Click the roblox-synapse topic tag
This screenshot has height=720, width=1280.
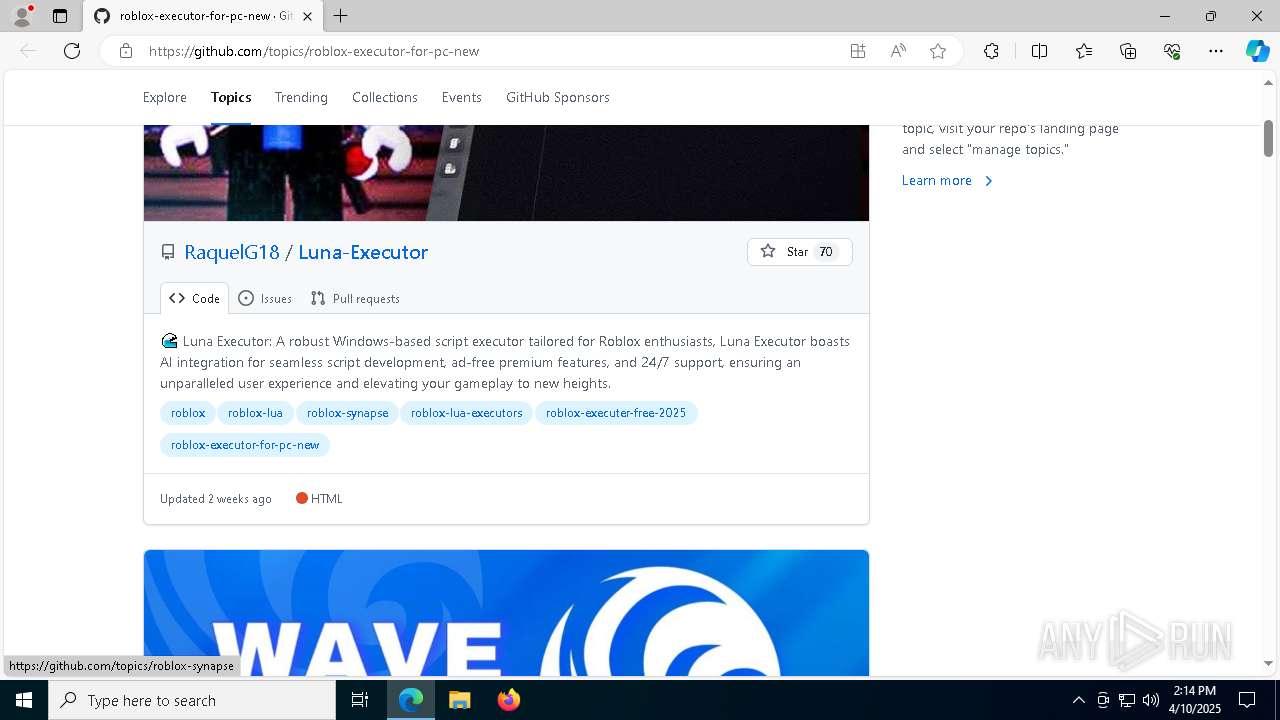[347, 413]
